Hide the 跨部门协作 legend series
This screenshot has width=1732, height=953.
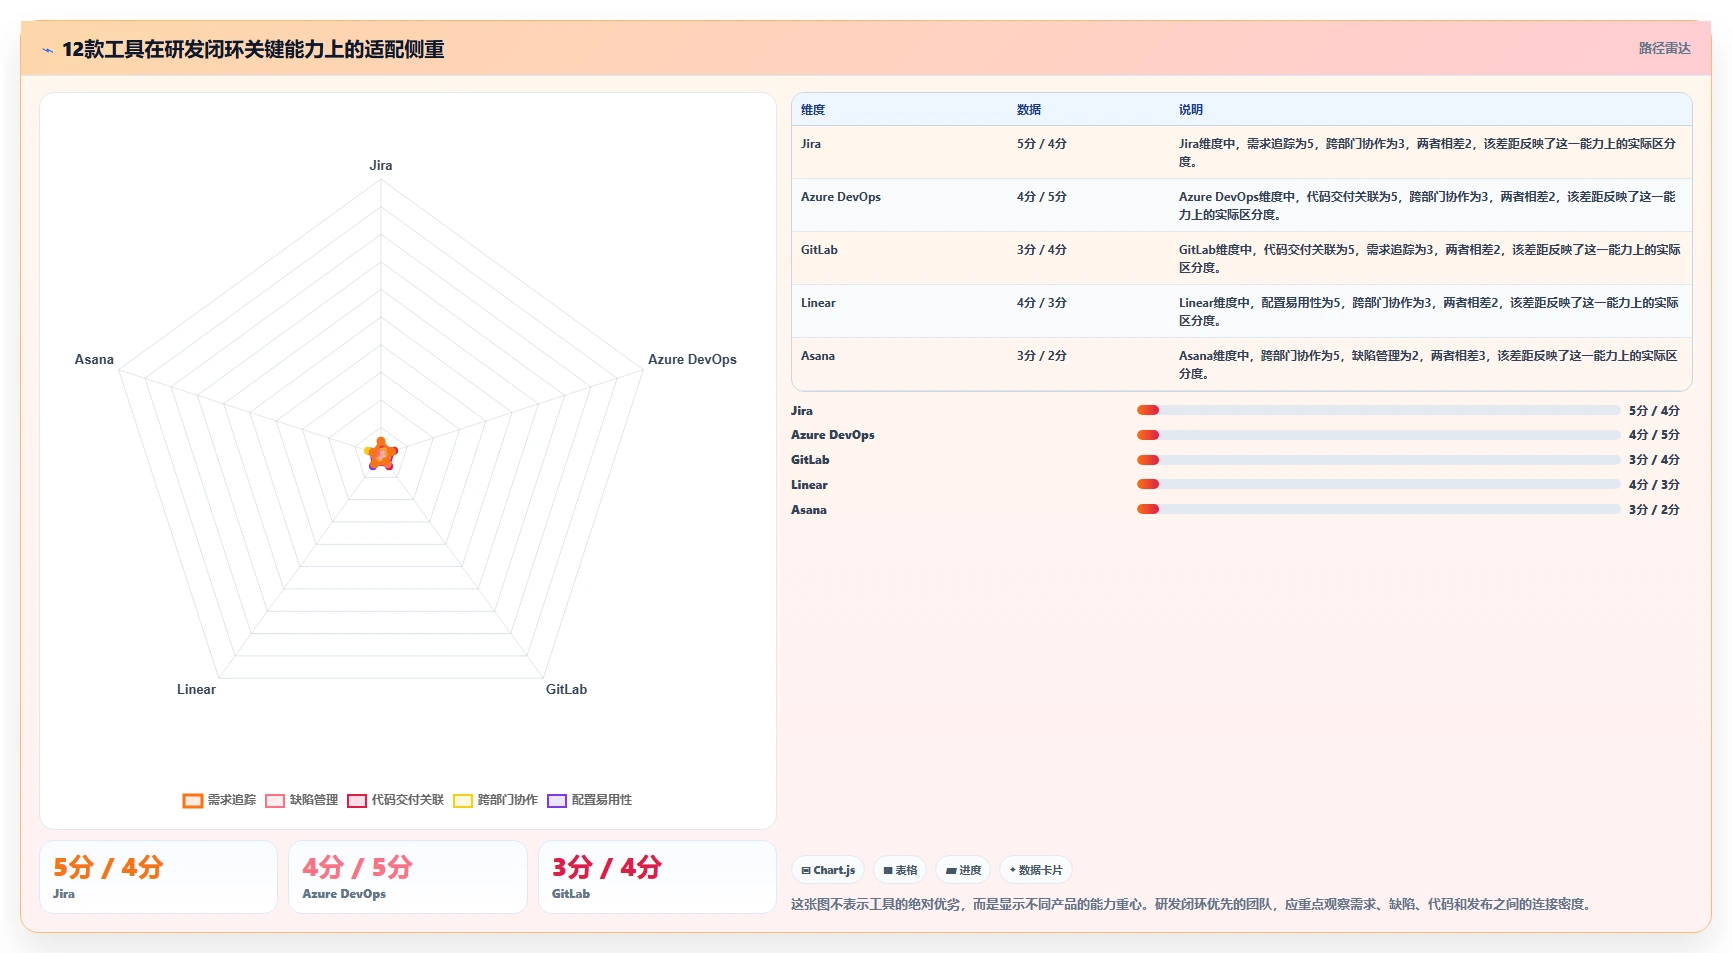pos(495,800)
